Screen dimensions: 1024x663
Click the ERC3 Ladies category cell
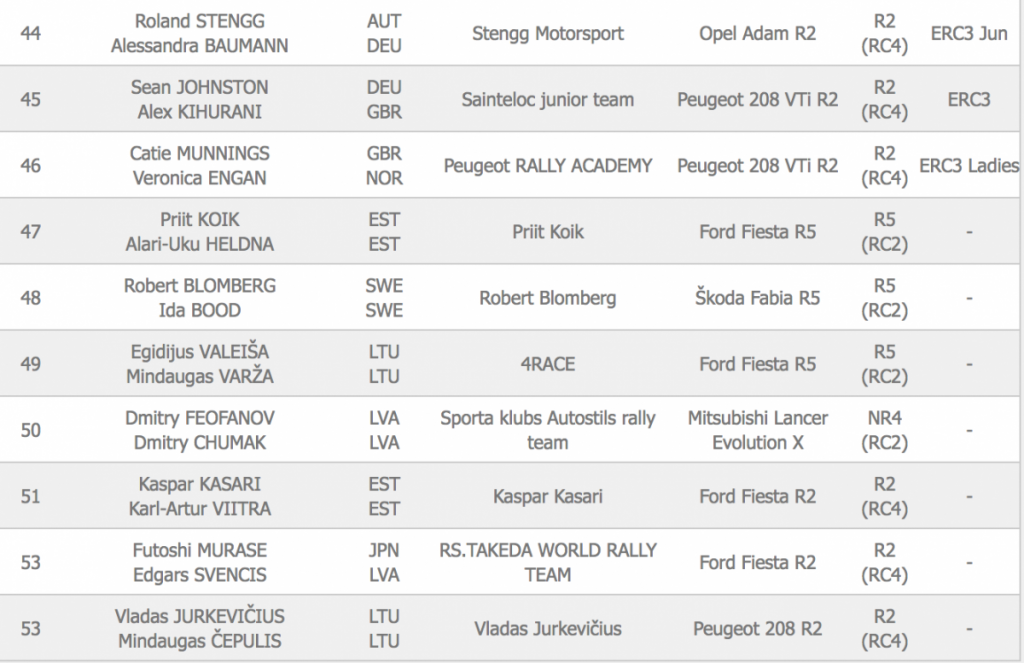968,165
